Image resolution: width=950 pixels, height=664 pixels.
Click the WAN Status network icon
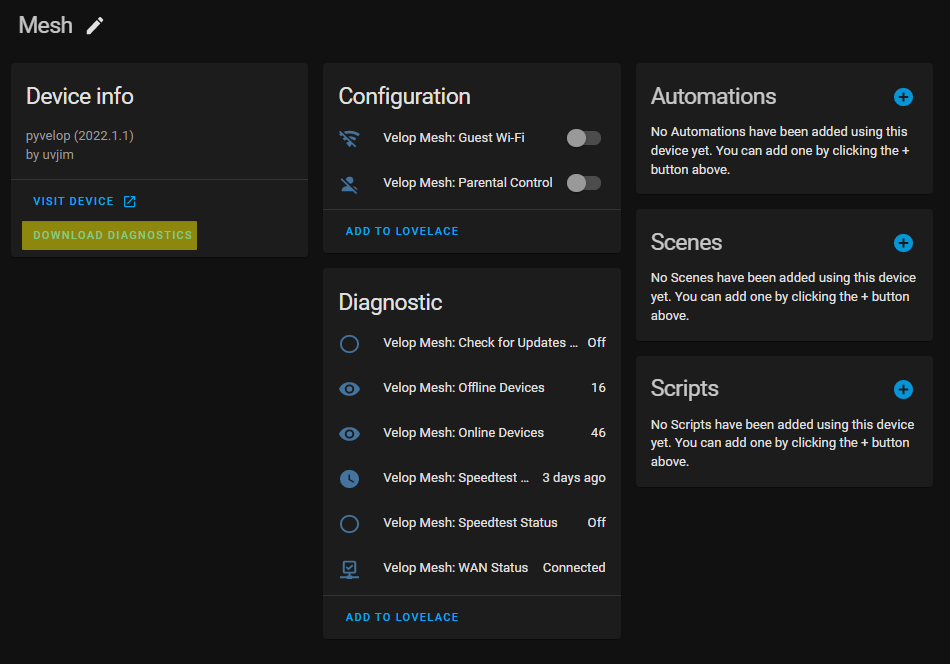pos(349,569)
